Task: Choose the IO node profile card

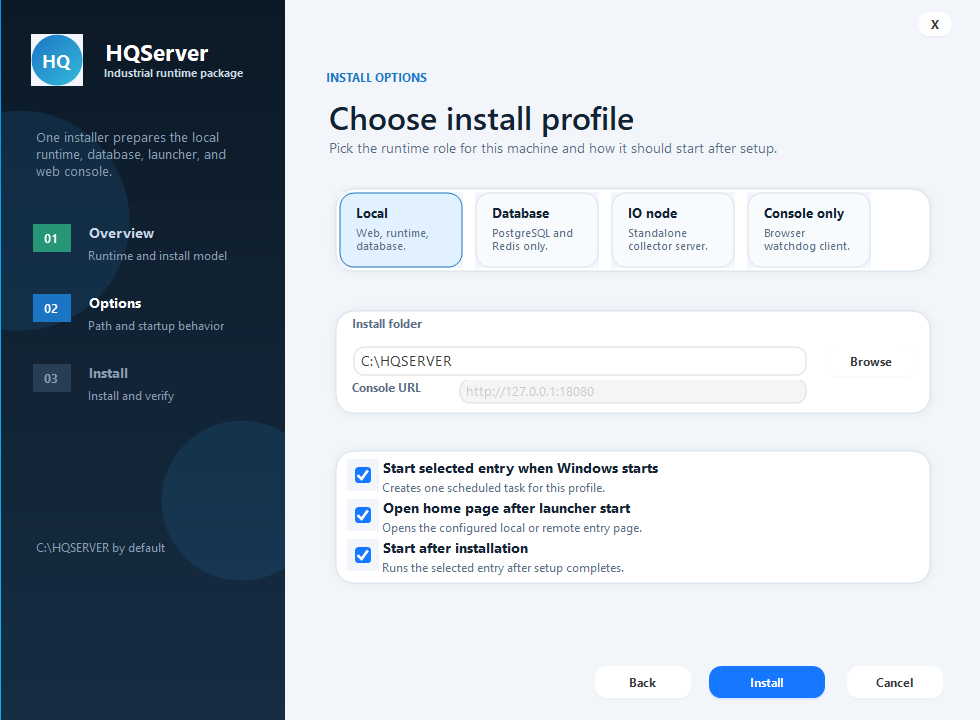Action: 672,230
